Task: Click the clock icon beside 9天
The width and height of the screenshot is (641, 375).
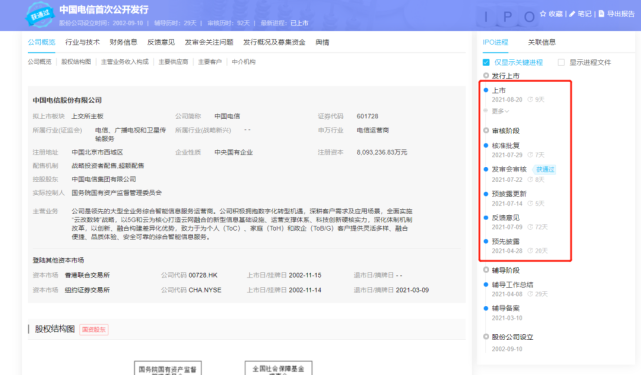Action: coord(530,99)
